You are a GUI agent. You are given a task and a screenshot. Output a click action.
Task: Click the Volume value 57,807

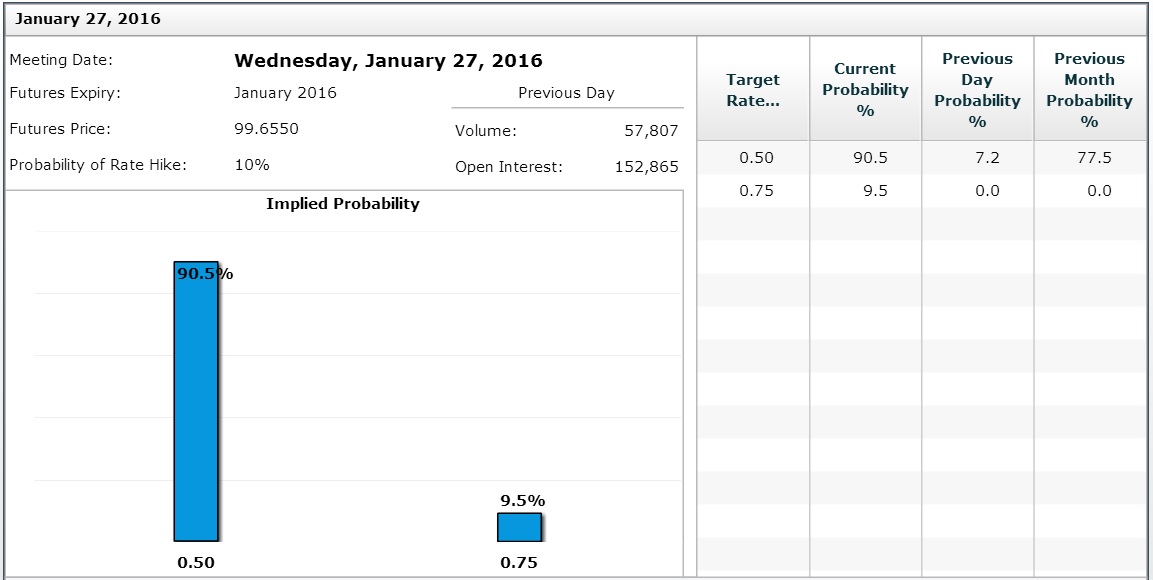(x=649, y=131)
